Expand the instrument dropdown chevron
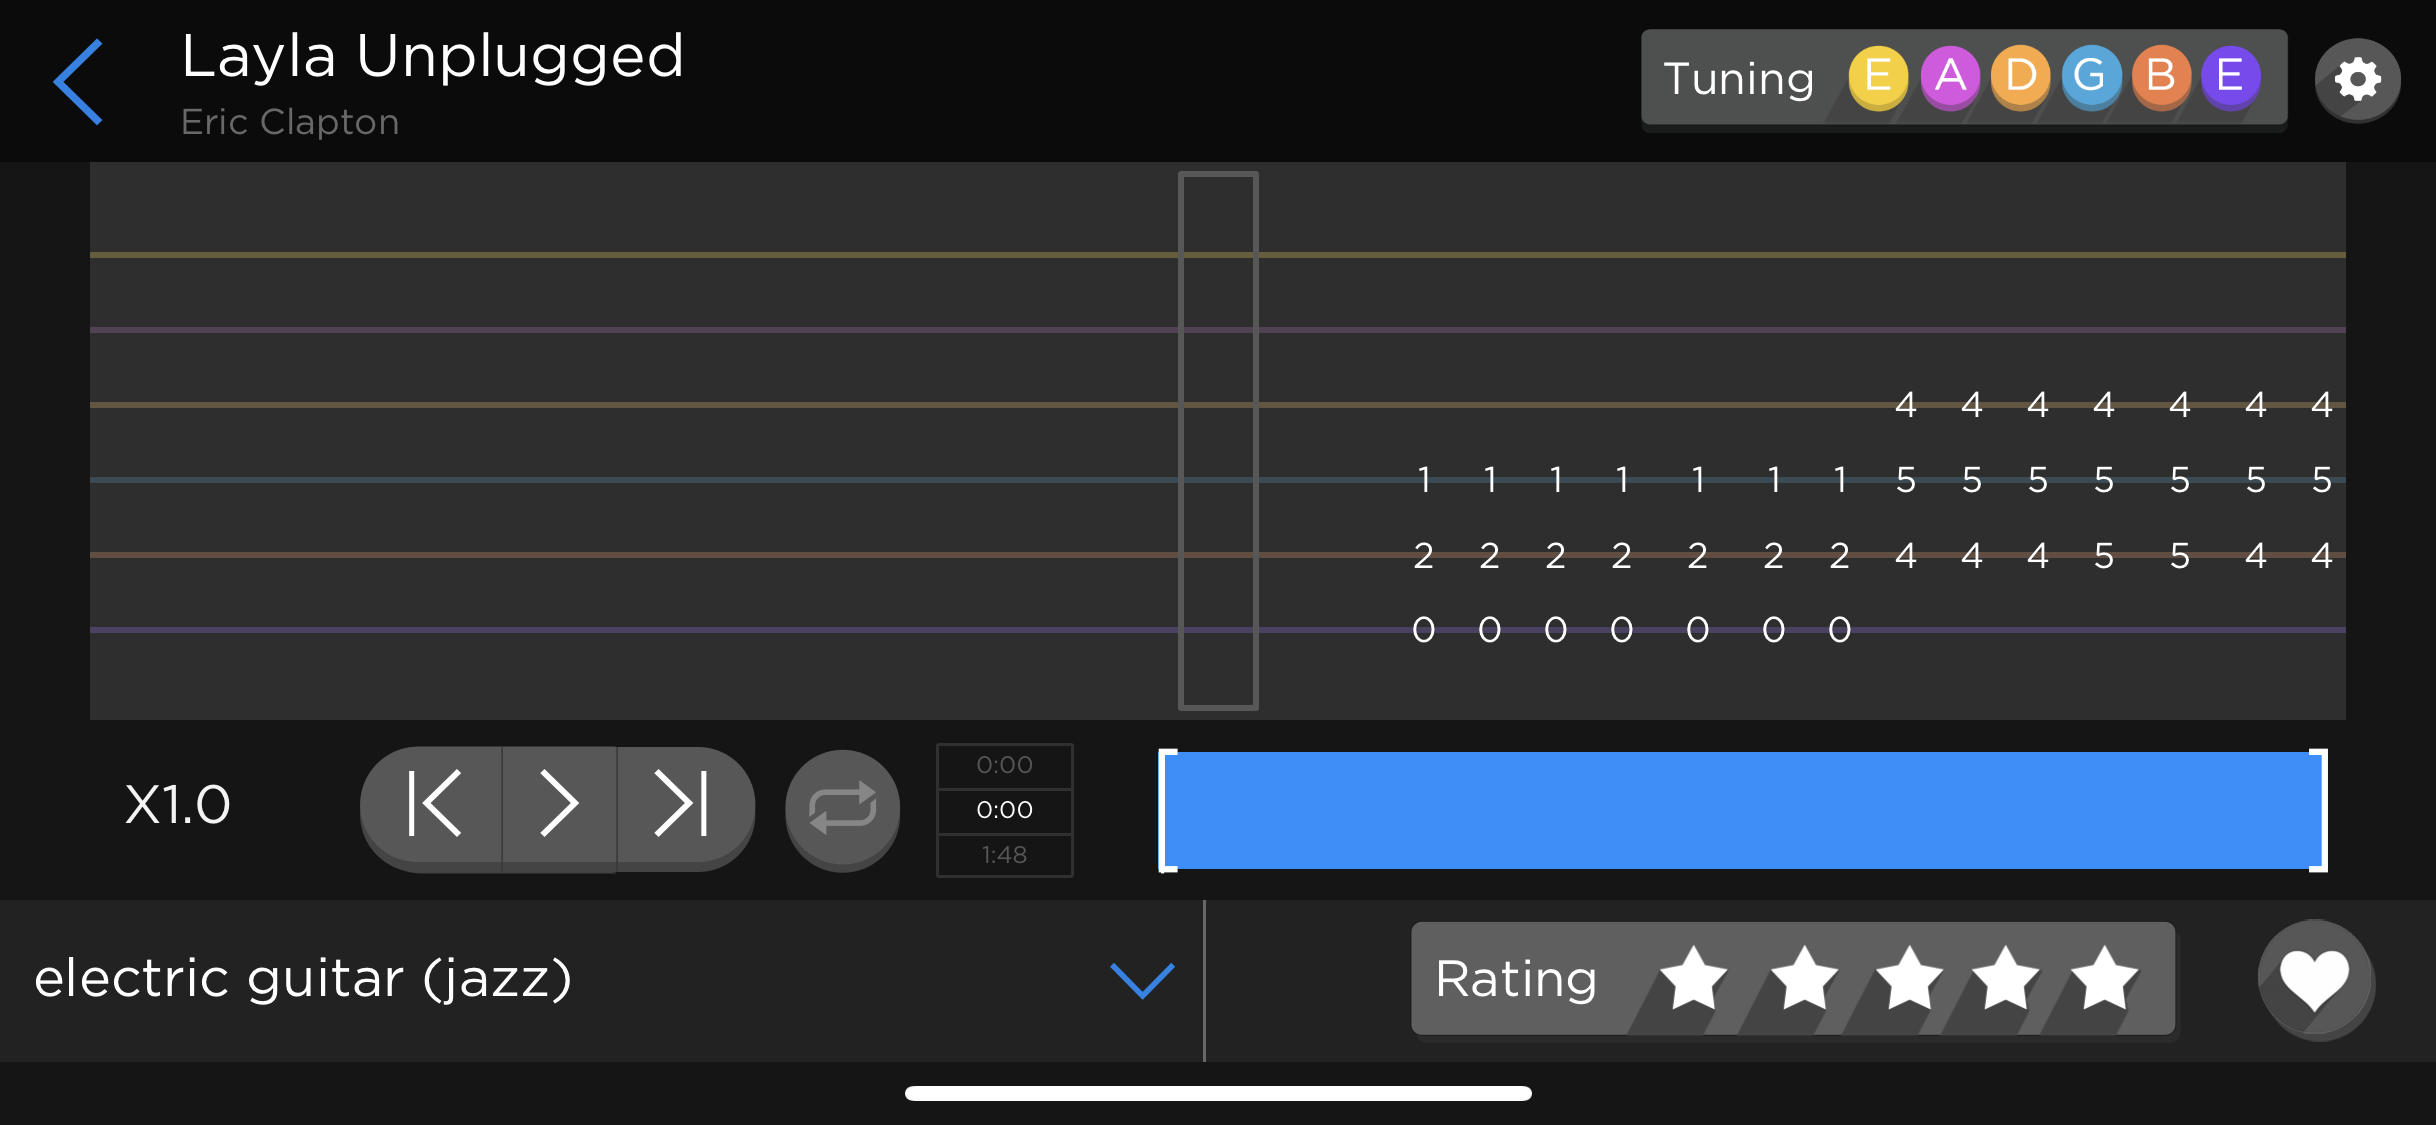Screen dimensions: 2436x1125 tap(1142, 980)
